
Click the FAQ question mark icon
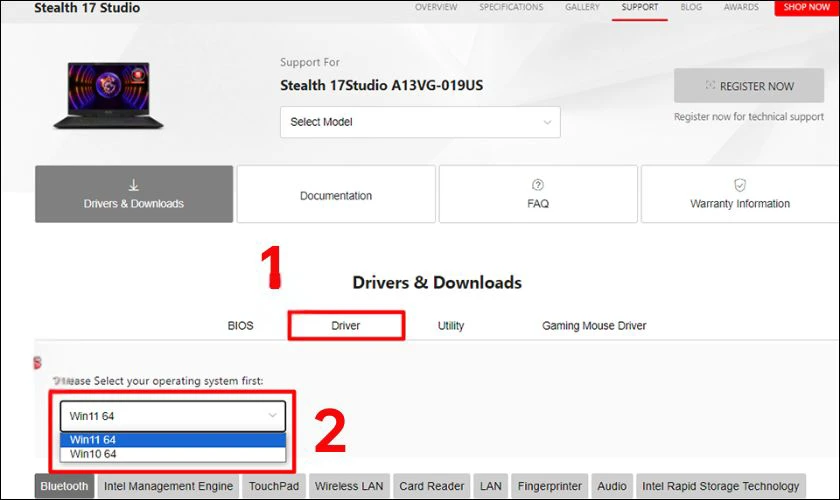[x=538, y=185]
